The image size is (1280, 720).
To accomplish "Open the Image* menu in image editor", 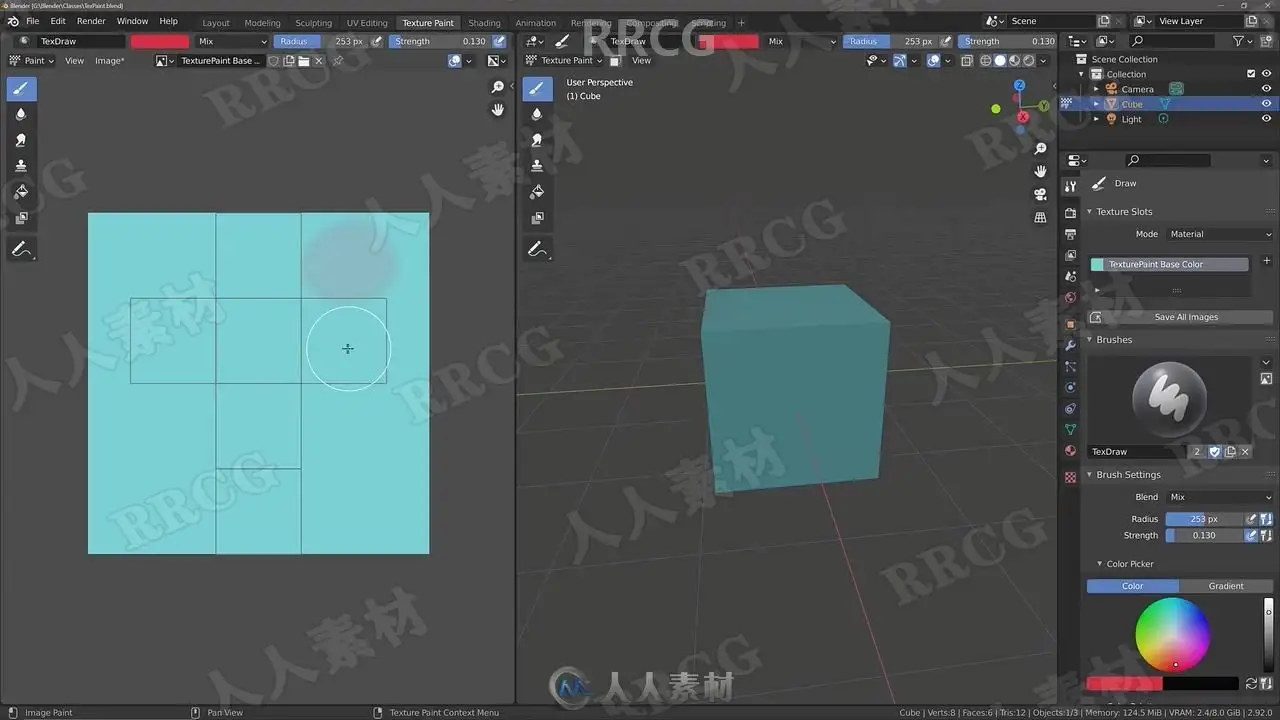I will point(109,61).
